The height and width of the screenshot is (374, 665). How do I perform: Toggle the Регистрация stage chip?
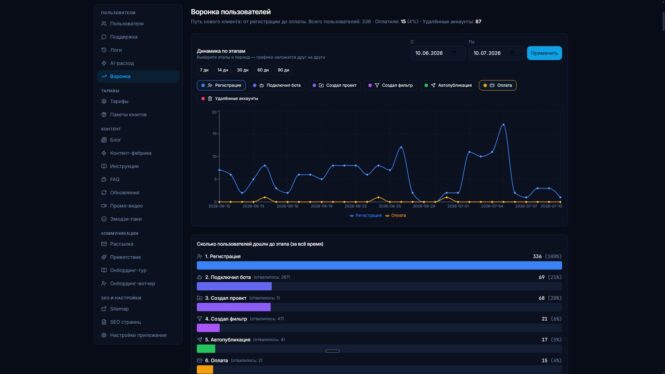pyautogui.click(x=221, y=85)
